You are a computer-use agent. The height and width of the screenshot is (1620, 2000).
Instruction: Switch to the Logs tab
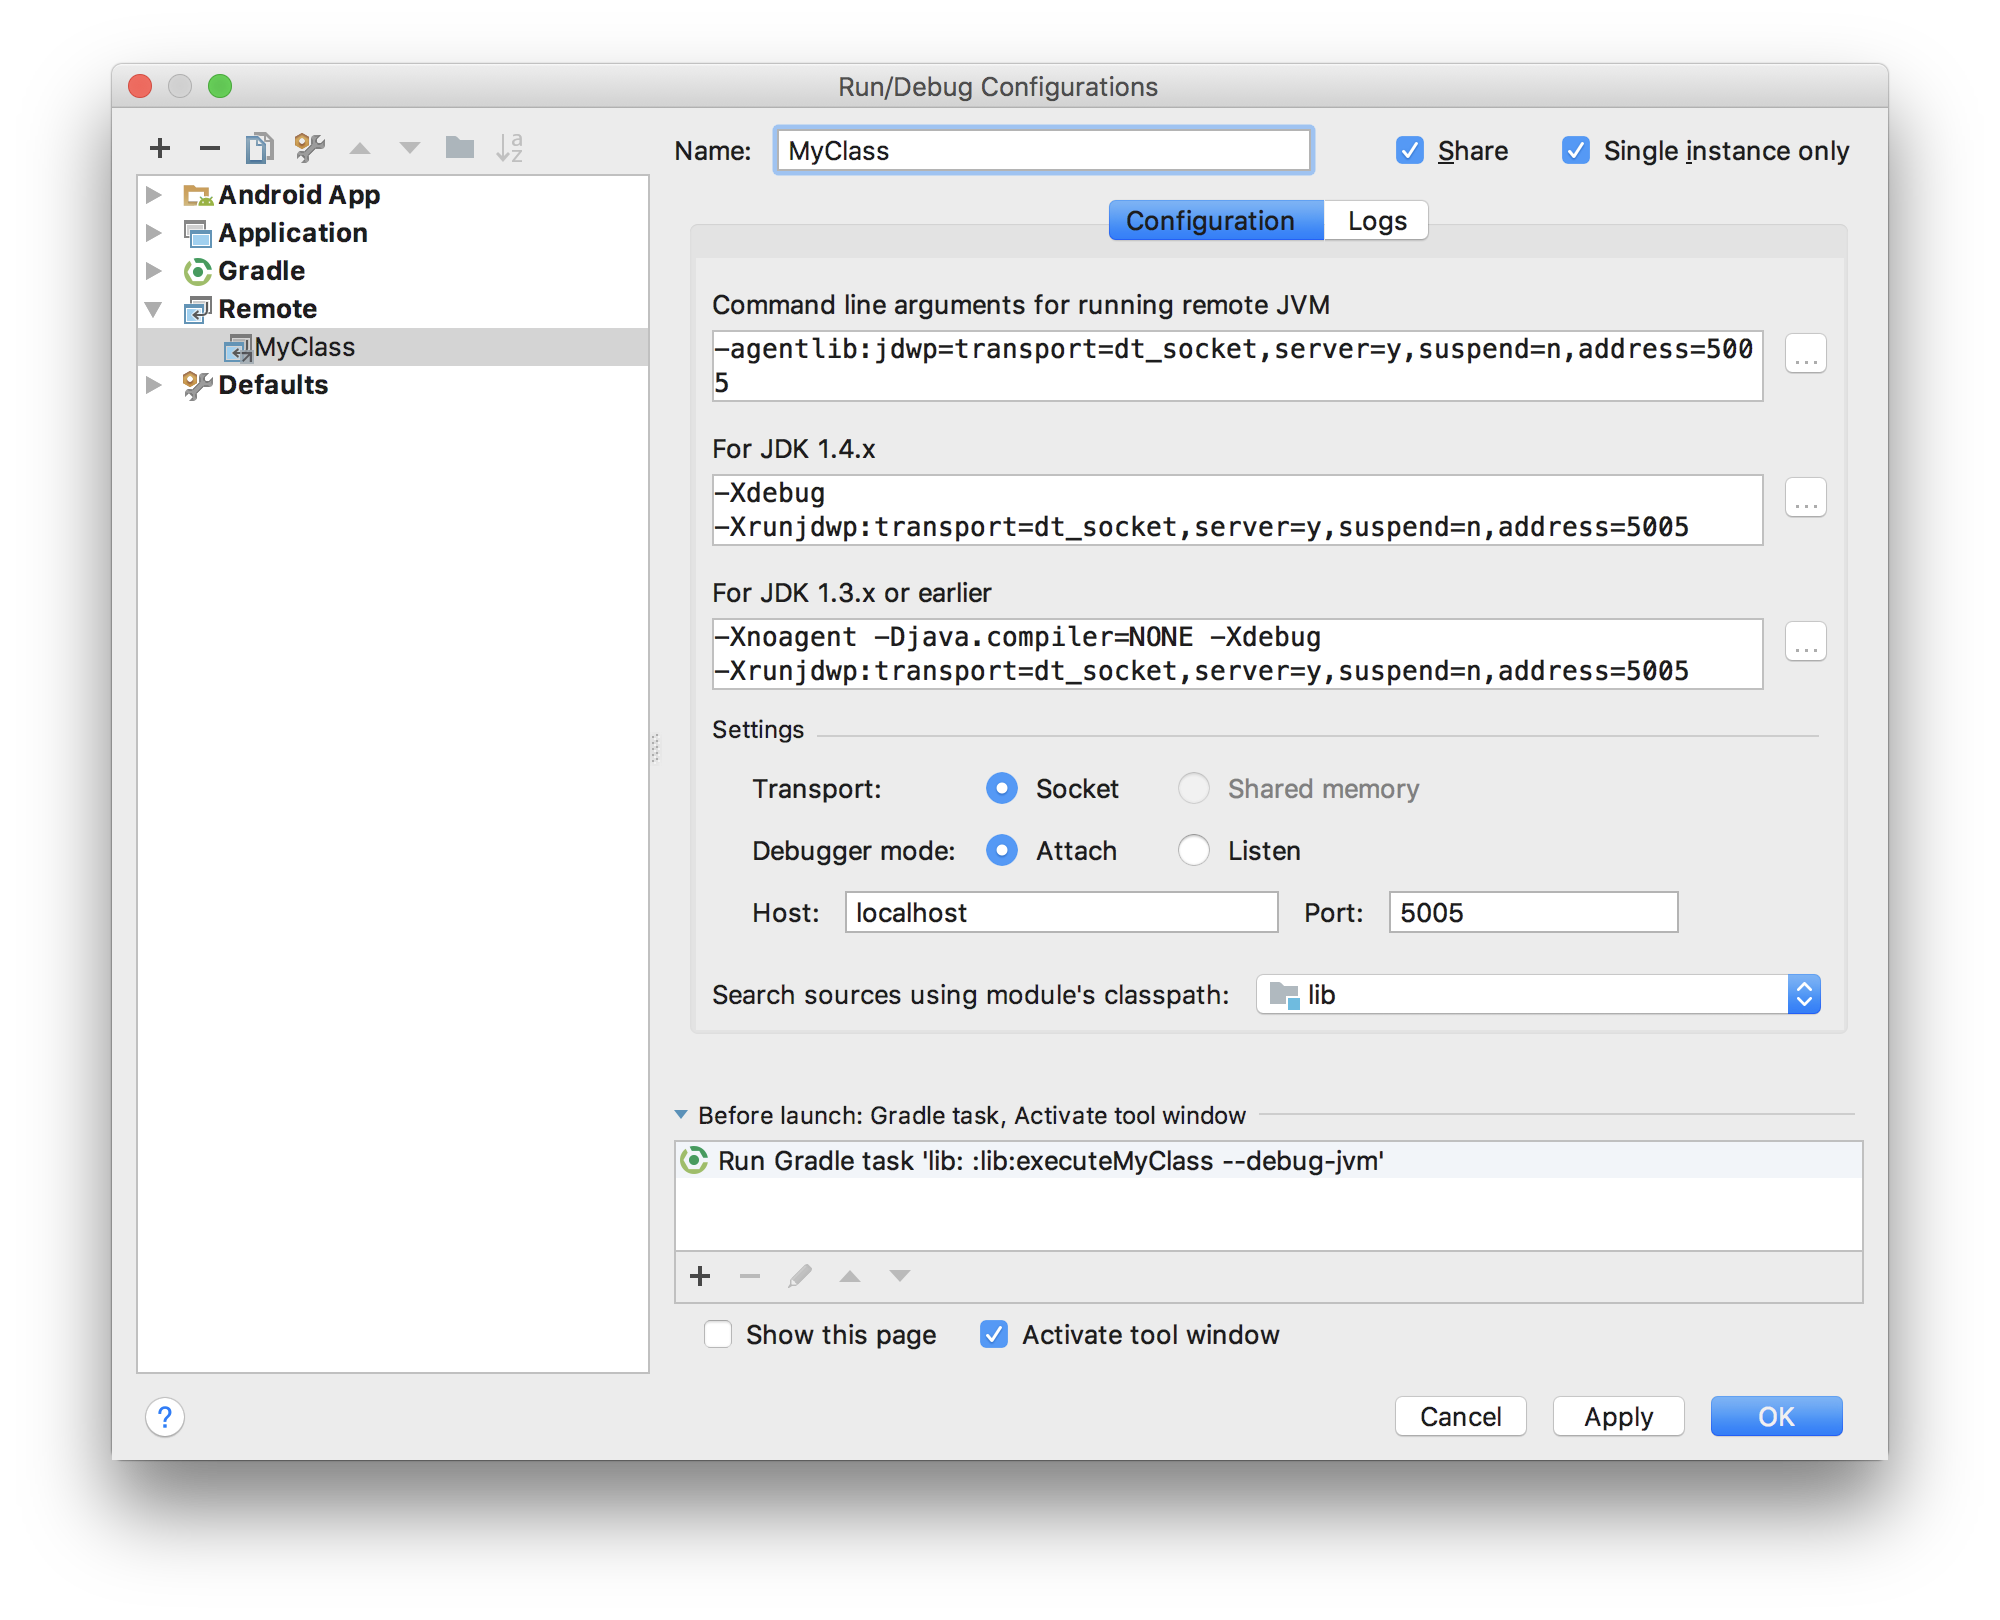point(1376,221)
